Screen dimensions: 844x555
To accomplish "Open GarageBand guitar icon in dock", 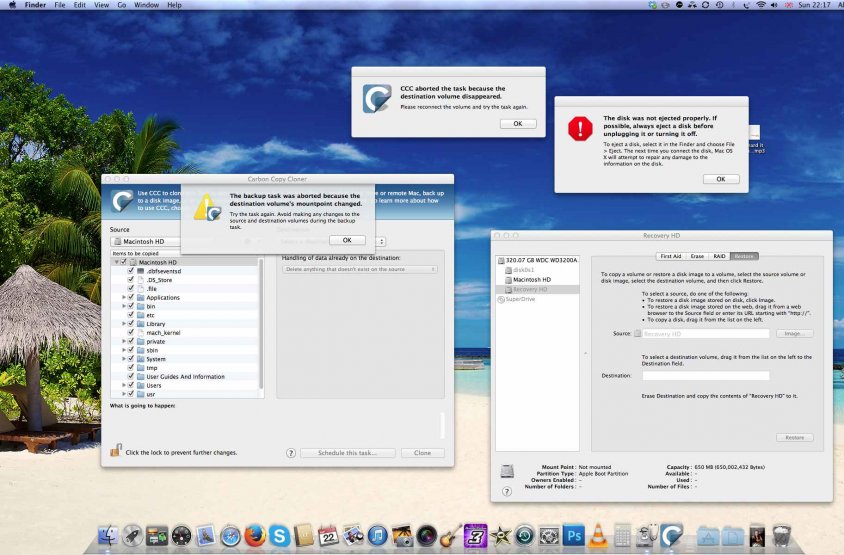I will 451,536.
